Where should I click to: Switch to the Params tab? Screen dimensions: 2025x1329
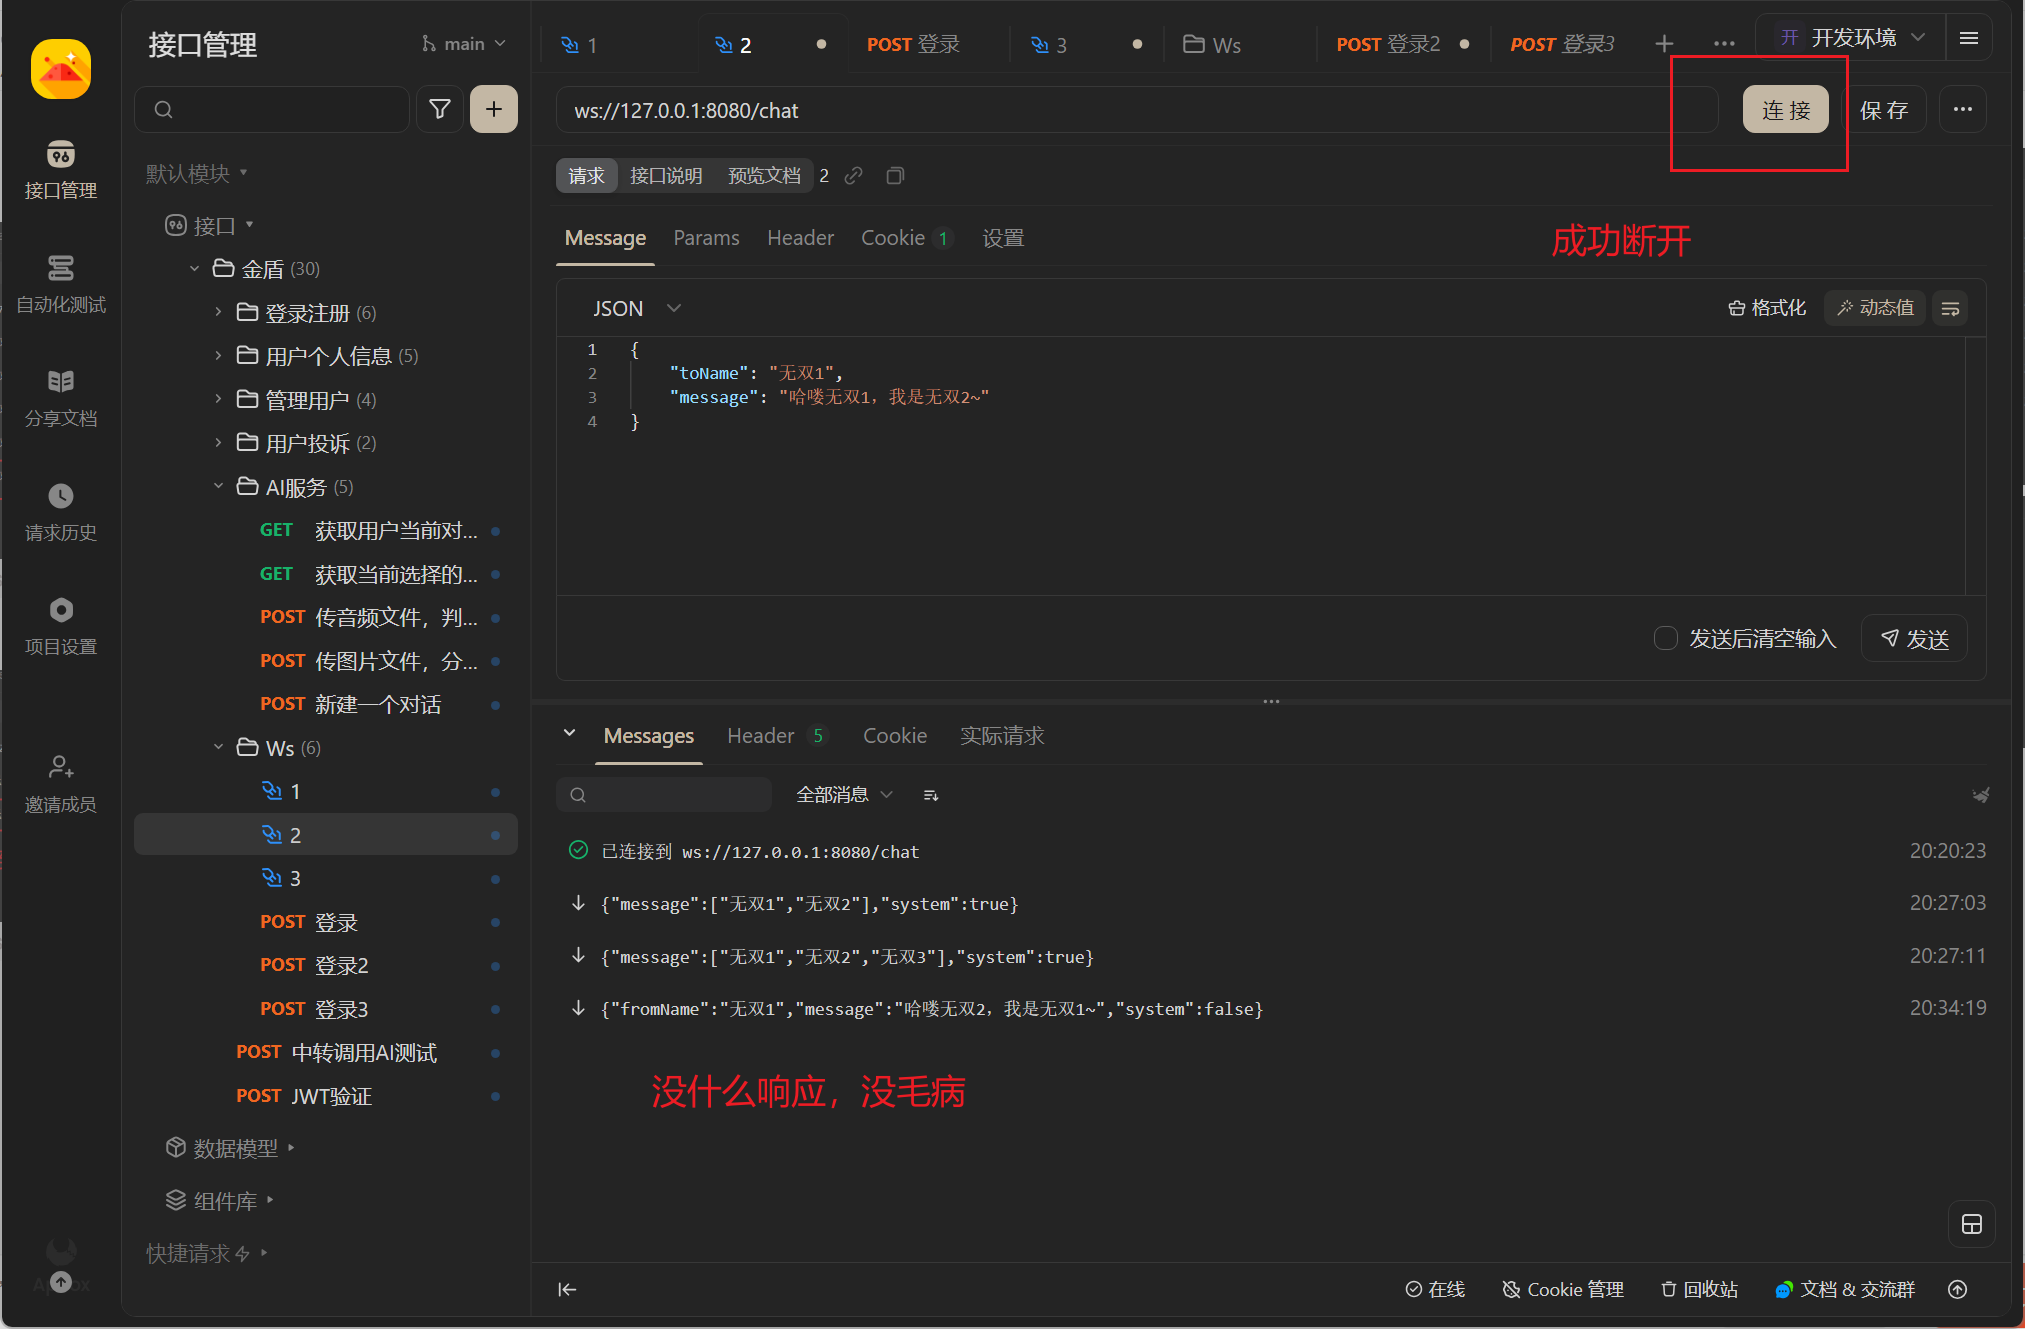click(x=706, y=238)
